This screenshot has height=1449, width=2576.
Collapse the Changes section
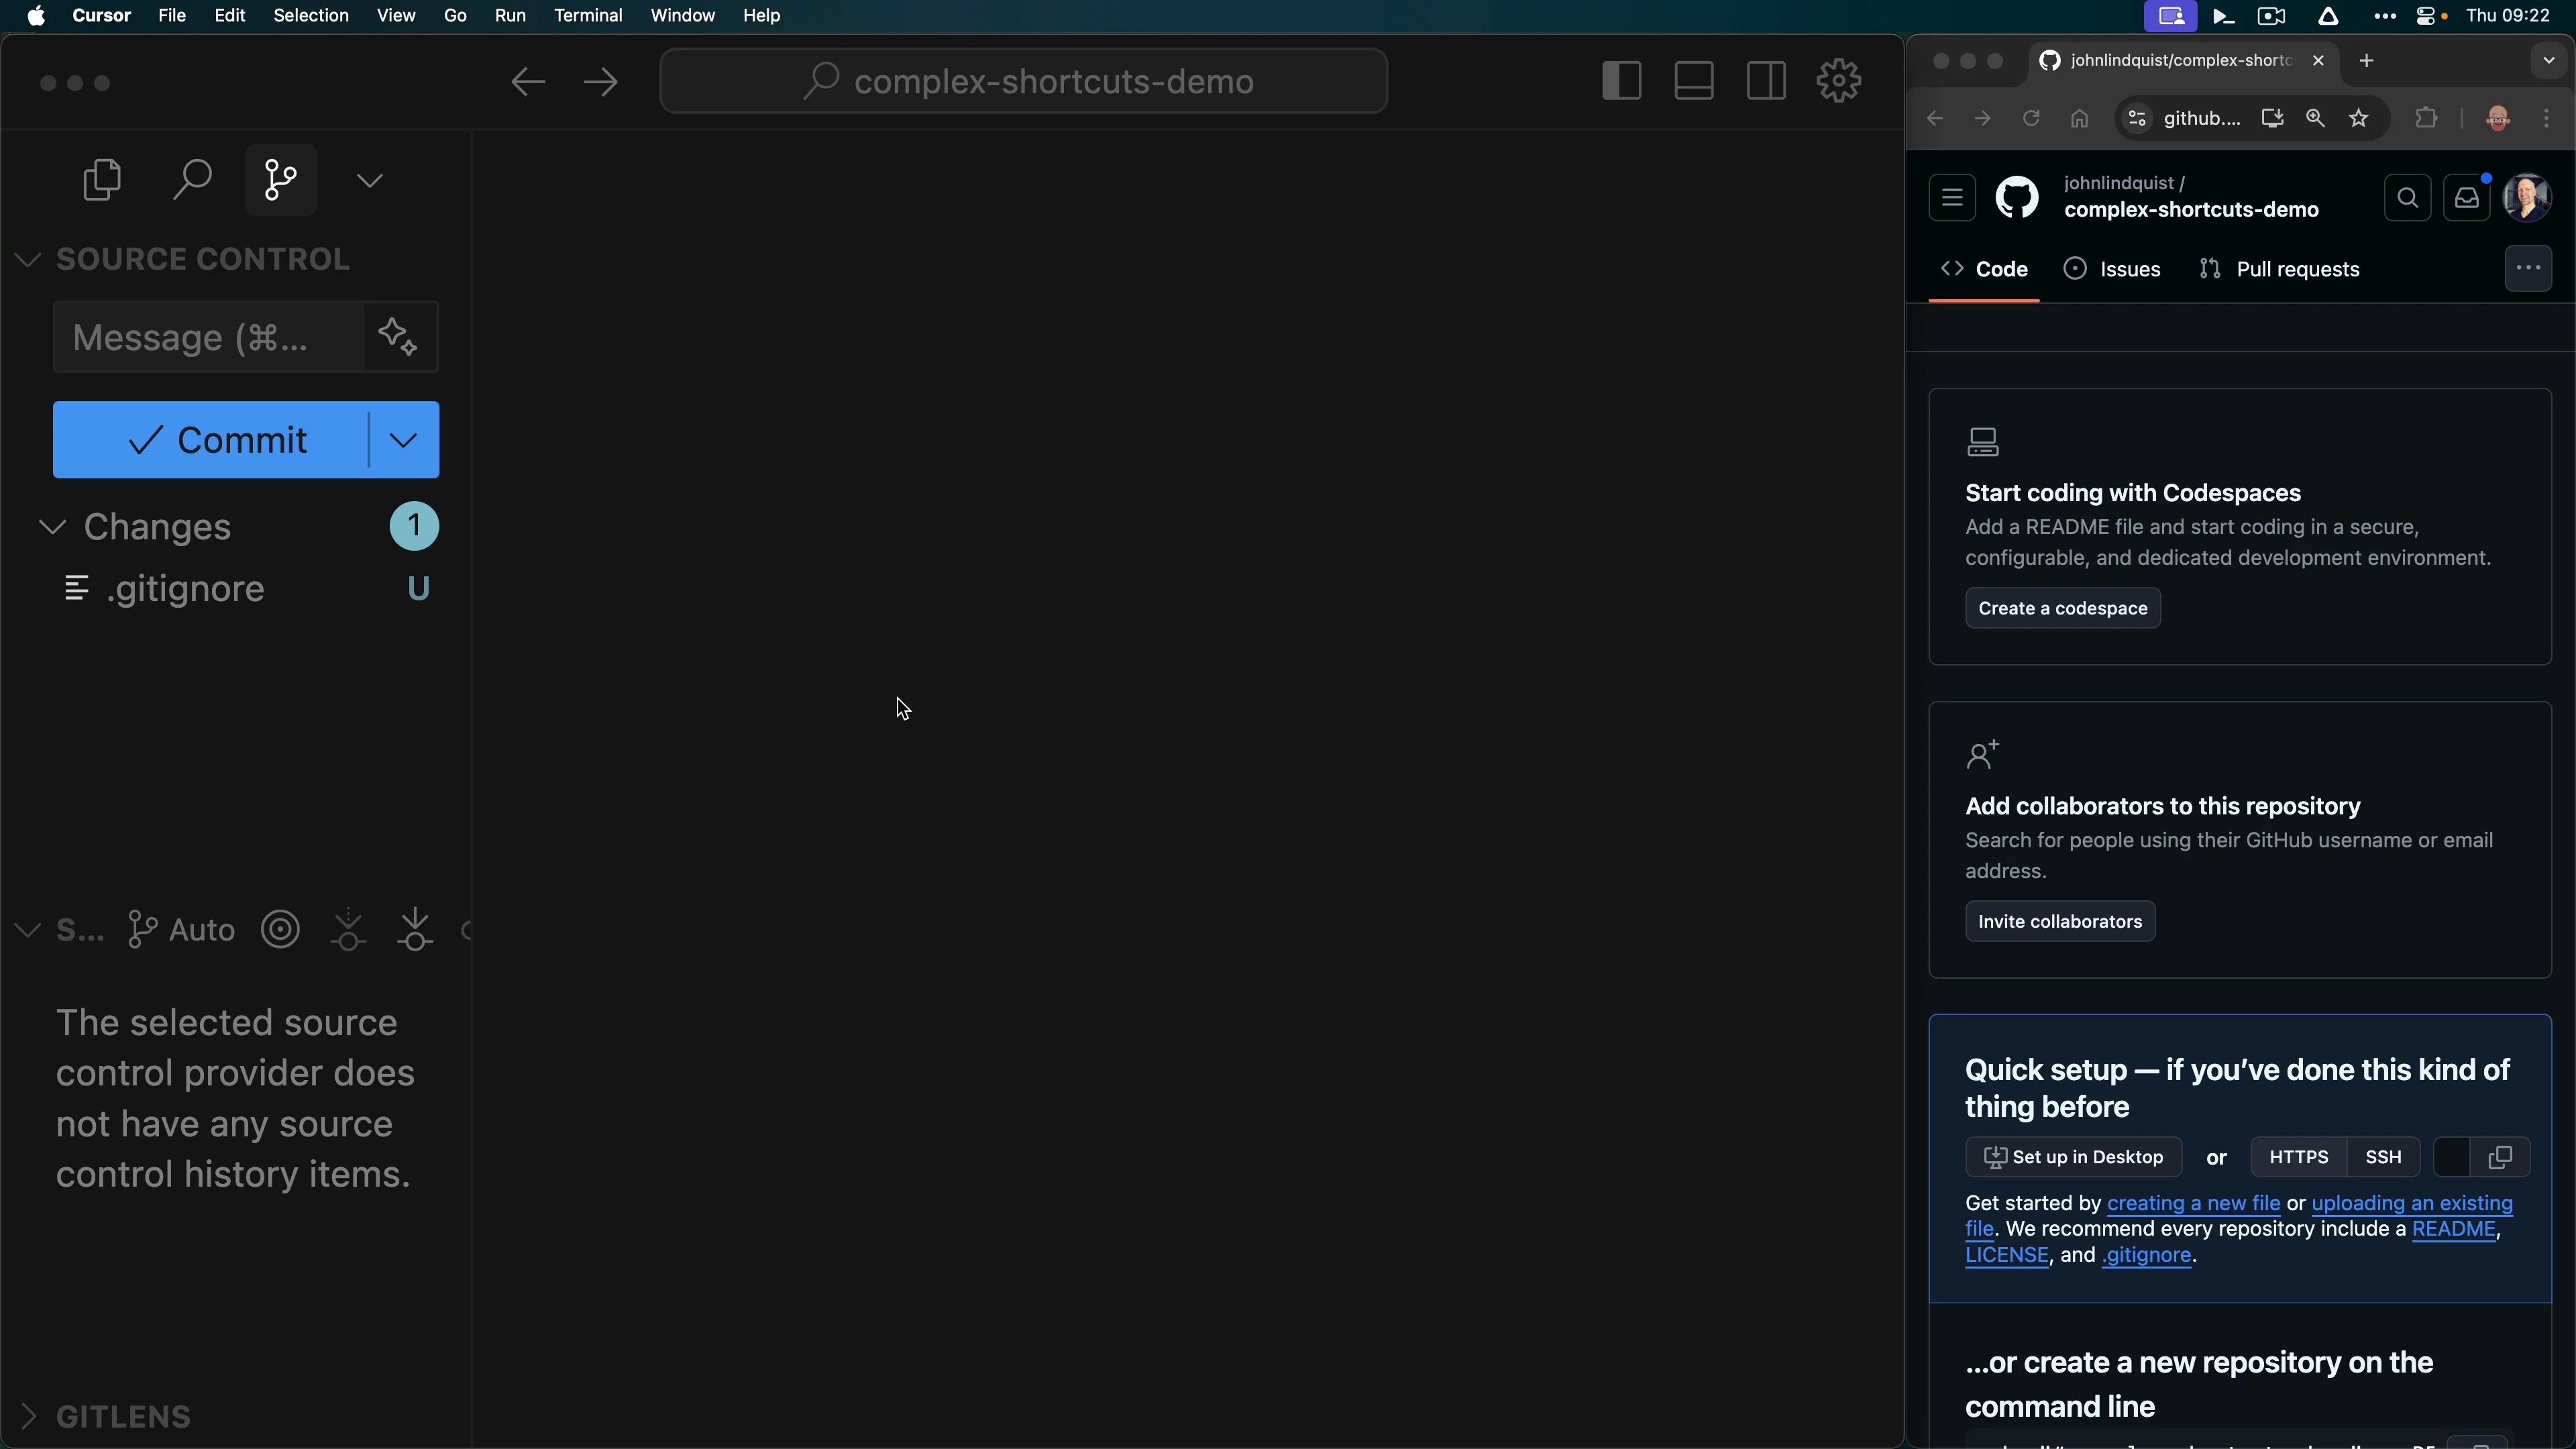click(53, 527)
